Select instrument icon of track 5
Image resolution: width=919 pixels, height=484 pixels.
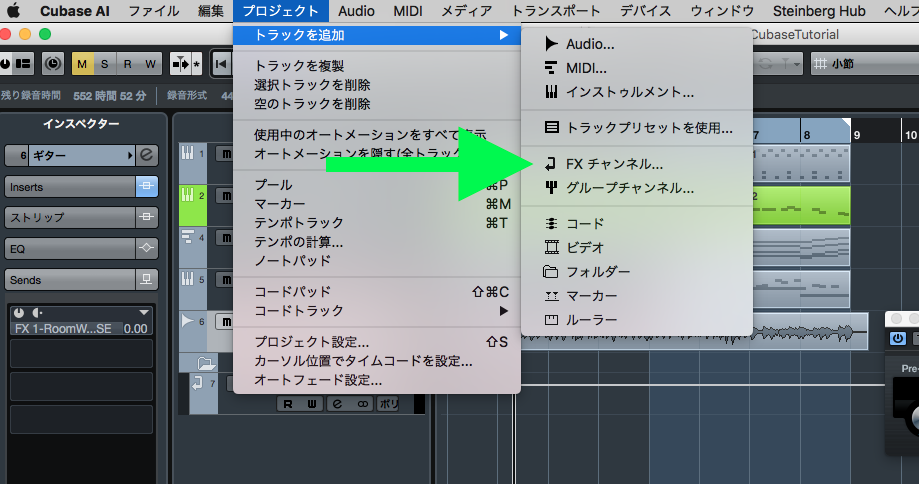pyautogui.click(x=188, y=279)
